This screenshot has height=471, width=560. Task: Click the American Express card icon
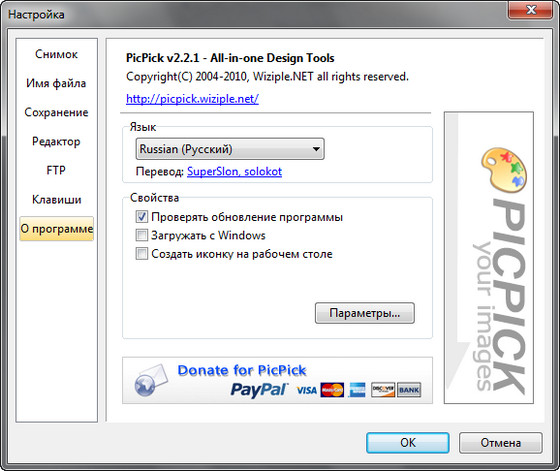click(x=358, y=390)
